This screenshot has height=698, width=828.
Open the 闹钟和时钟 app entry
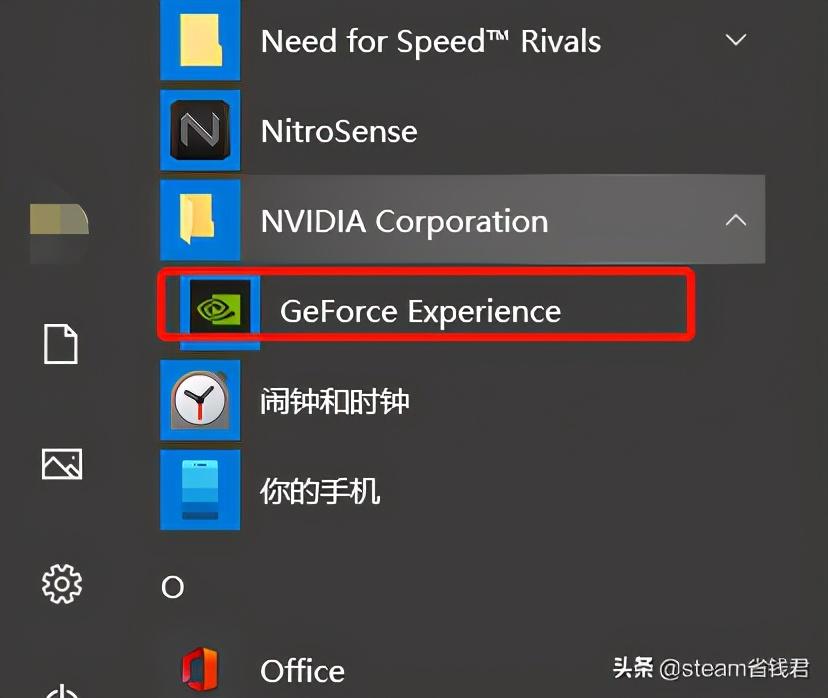(x=335, y=402)
